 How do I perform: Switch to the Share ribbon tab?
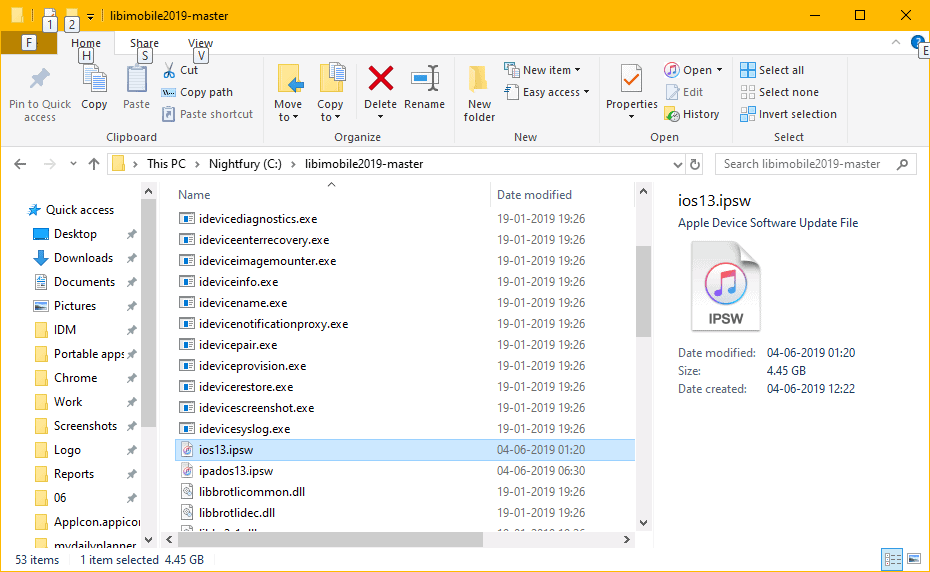pos(144,43)
